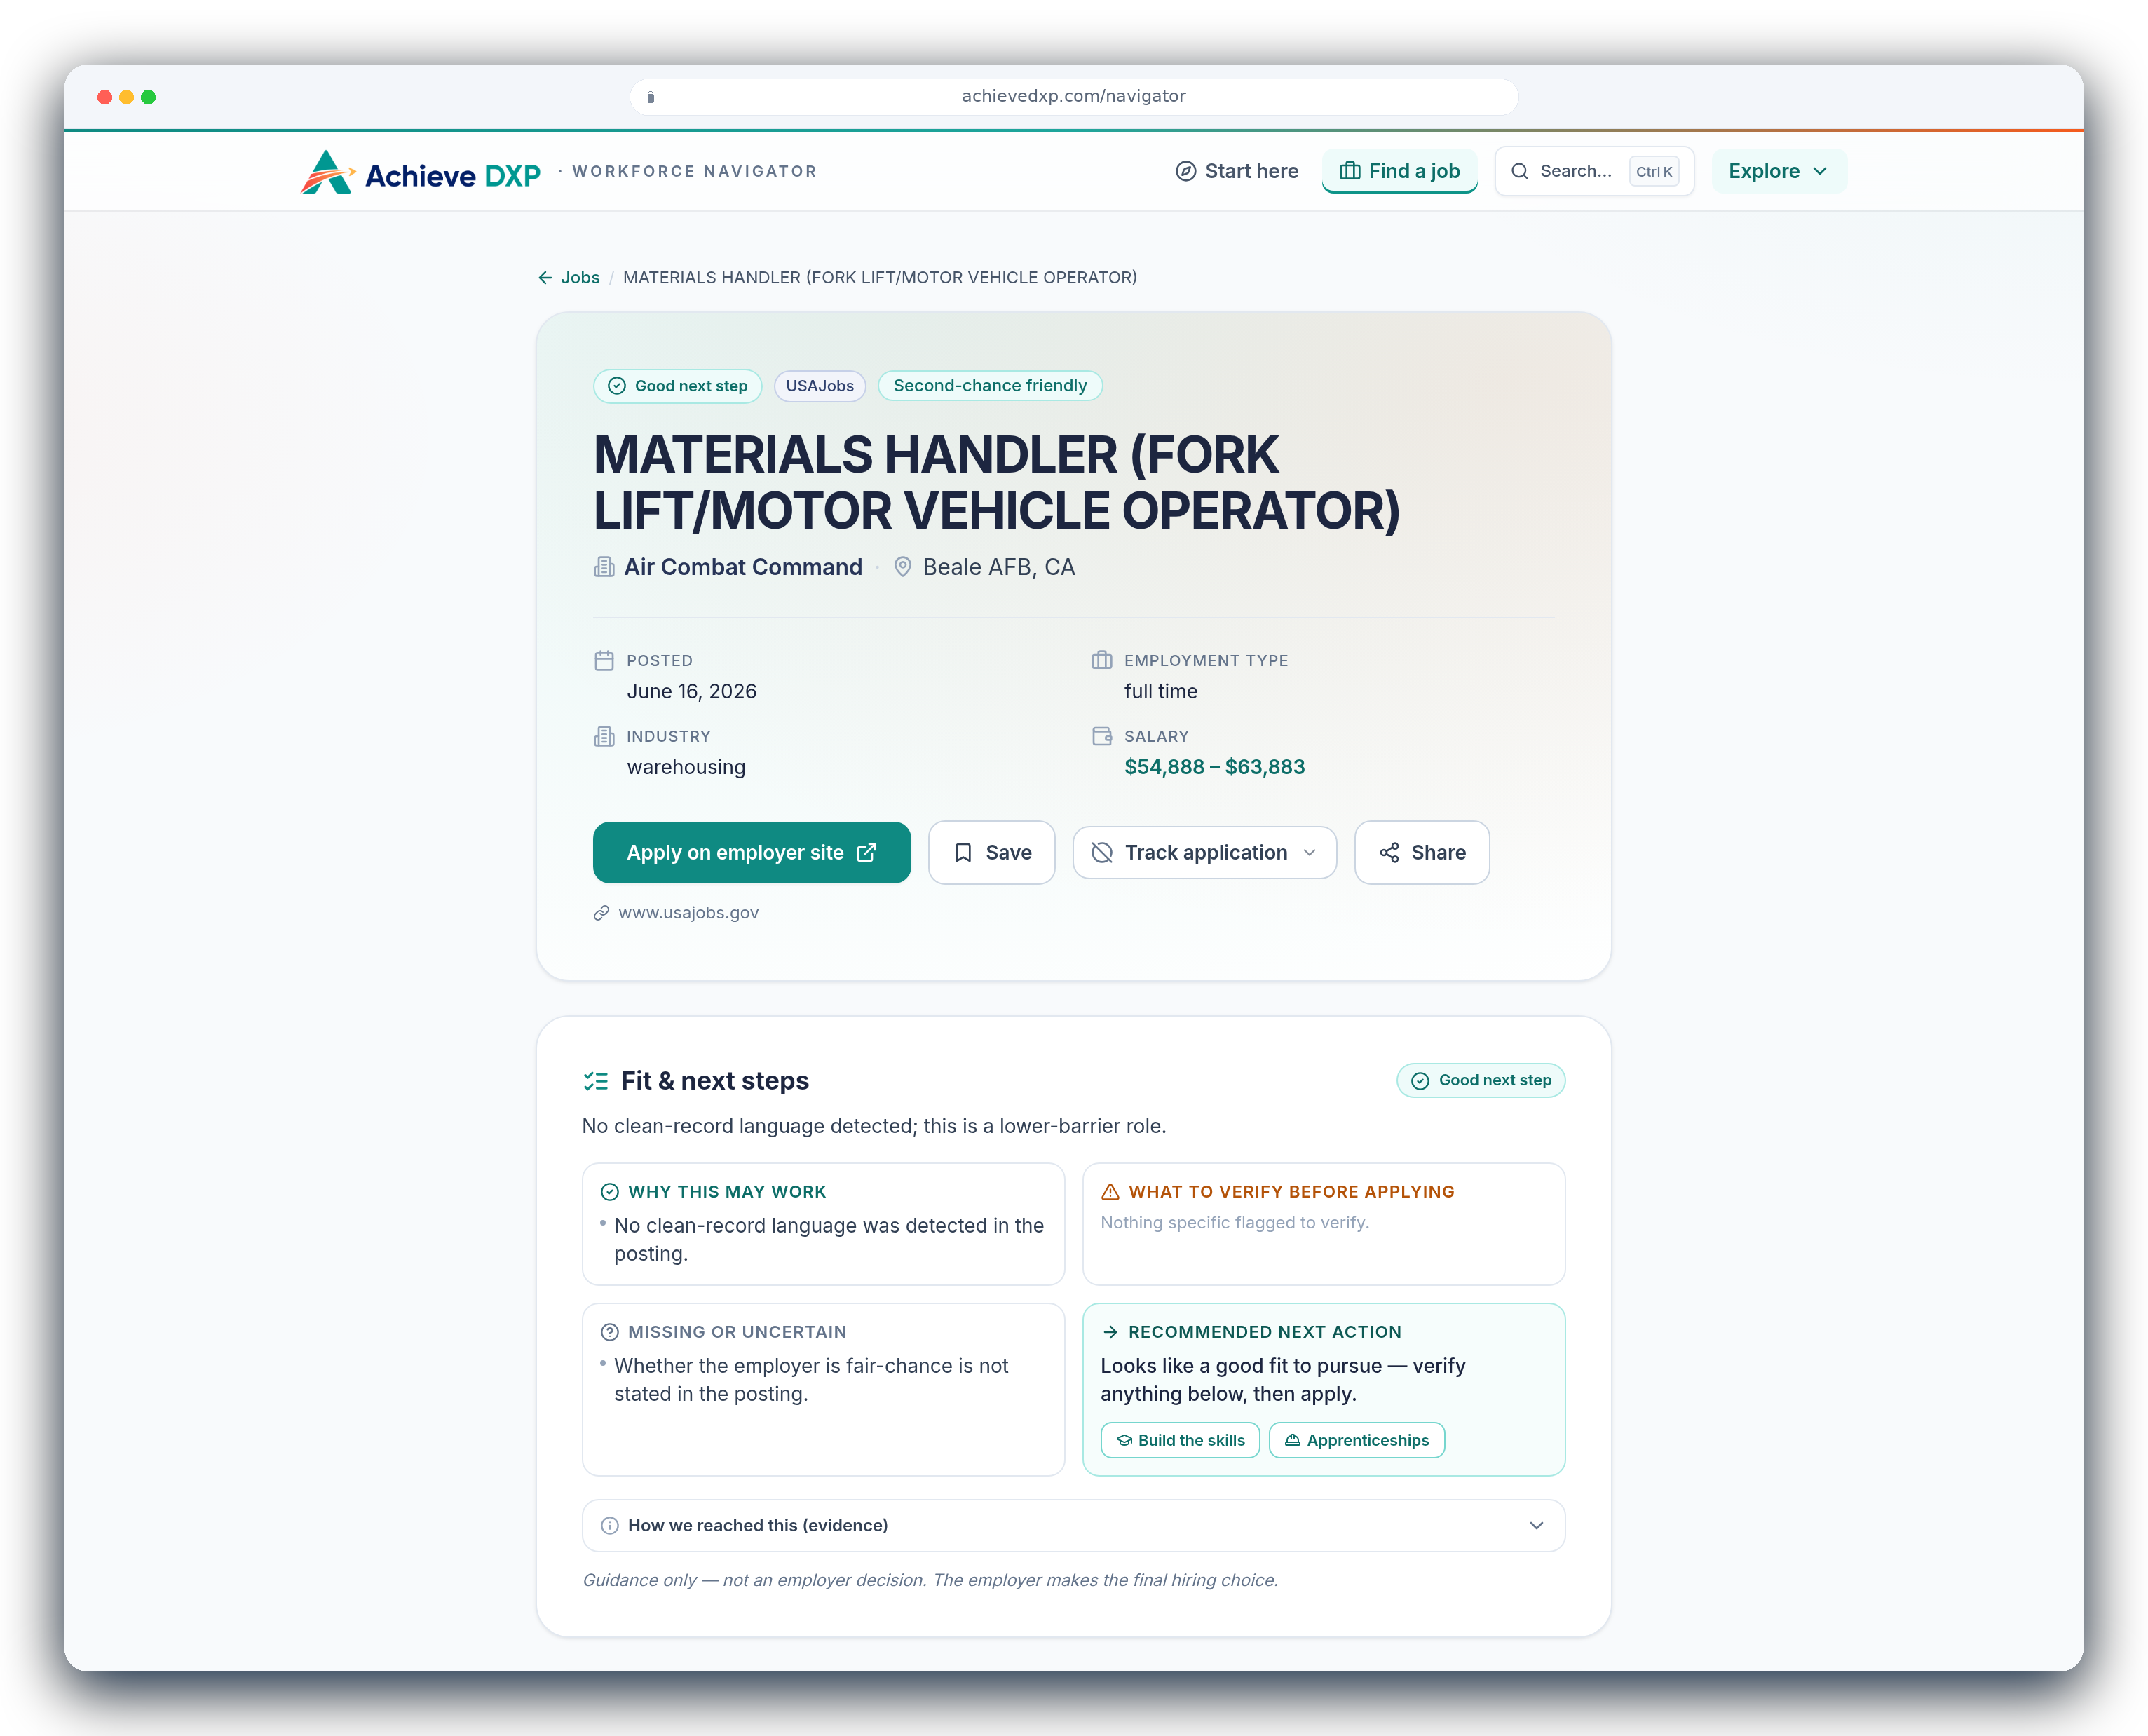Viewport: 2148px width, 1736px height.
Task: Click the Ctrl K shortcut badge
Action: pos(1653,172)
